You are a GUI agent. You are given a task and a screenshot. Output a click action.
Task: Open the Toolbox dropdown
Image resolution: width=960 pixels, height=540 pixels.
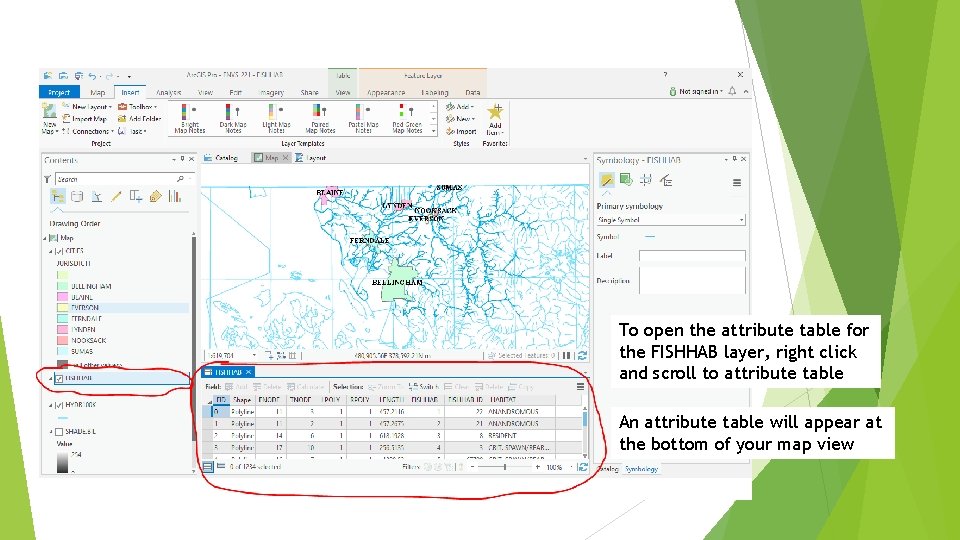tap(156, 107)
